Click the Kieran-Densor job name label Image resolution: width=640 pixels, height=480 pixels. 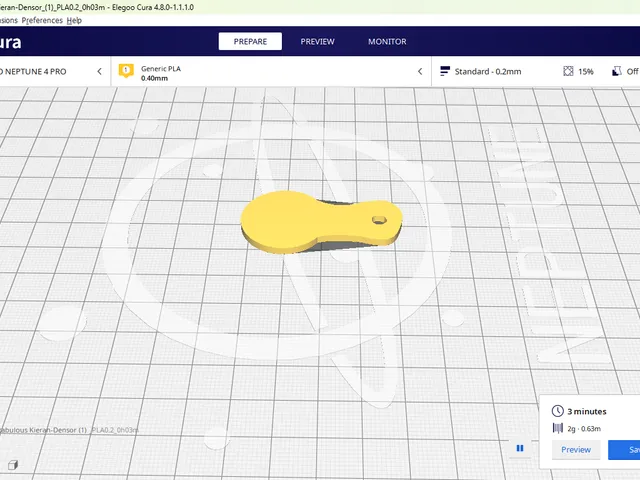point(69,430)
